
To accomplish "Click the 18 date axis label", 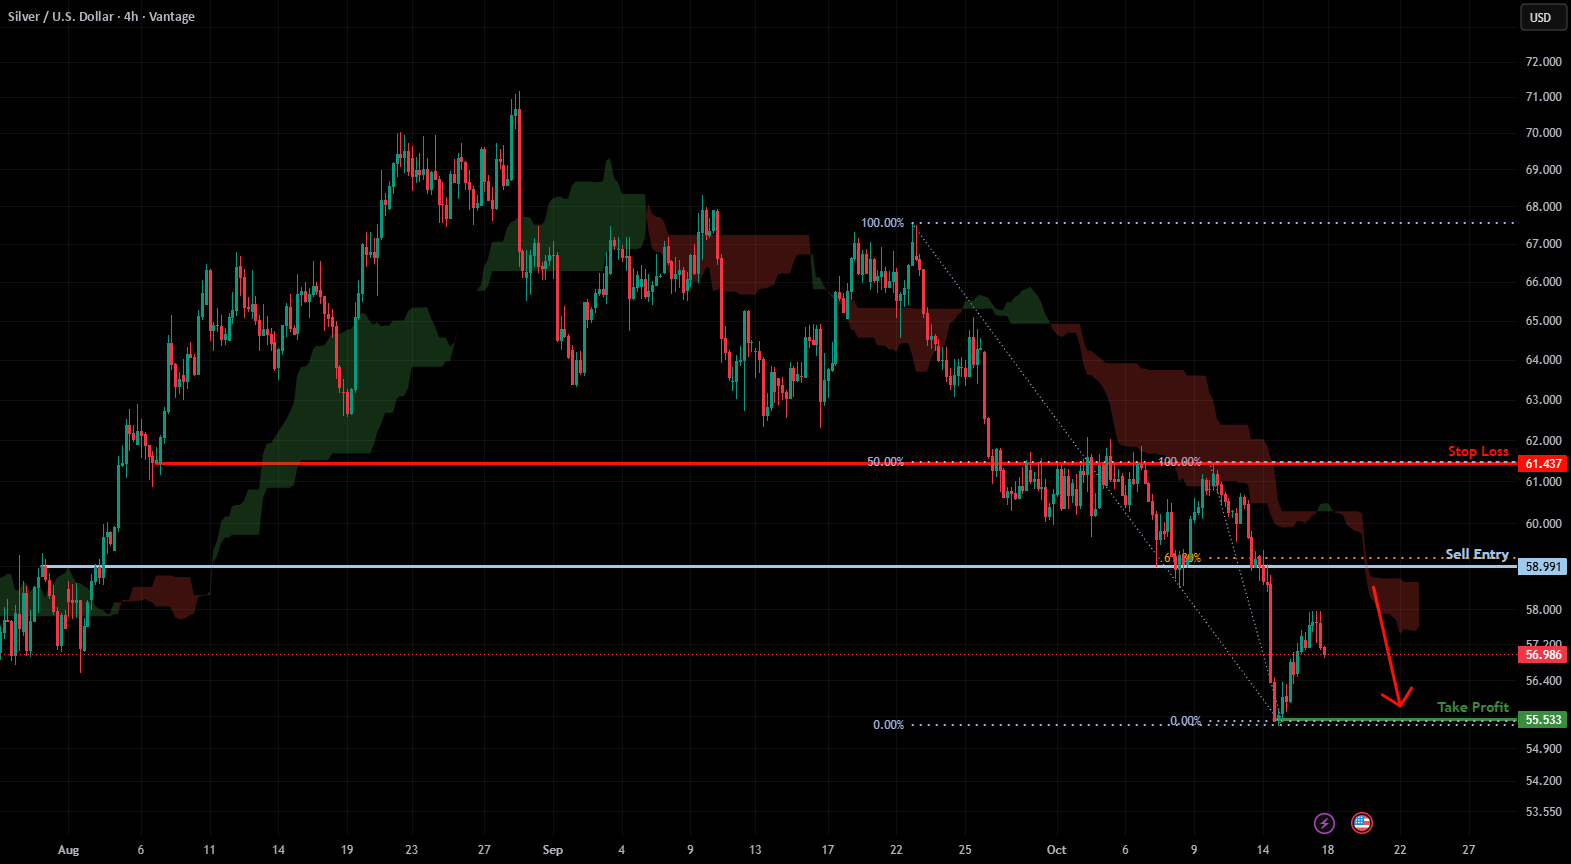I will pyautogui.click(x=1327, y=850).
